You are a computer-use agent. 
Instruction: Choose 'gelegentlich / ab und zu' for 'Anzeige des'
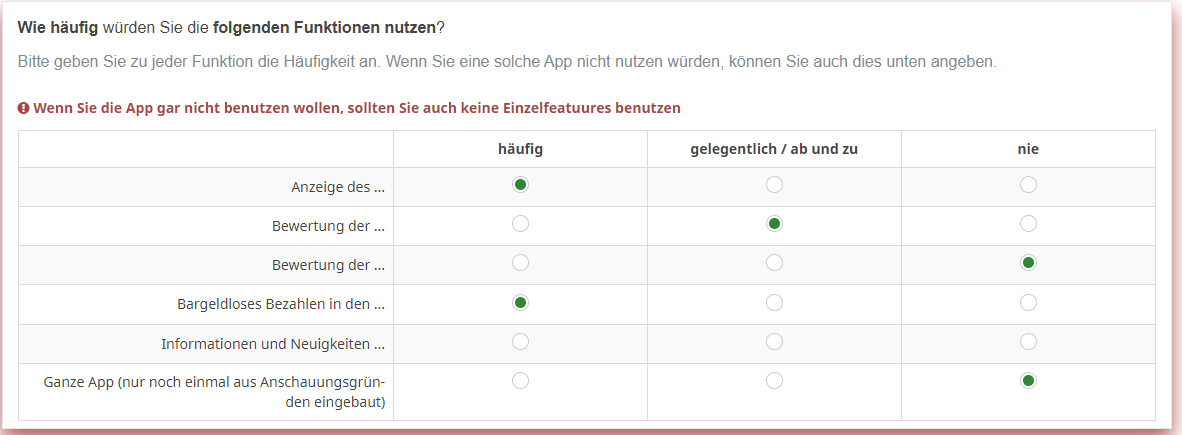774,185
